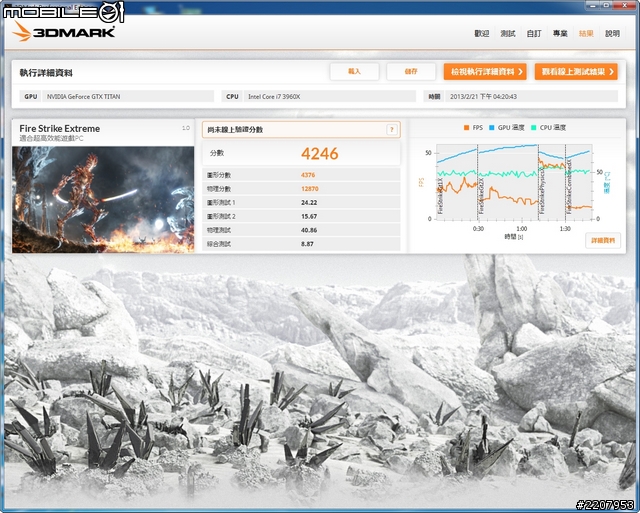Click the FireStrikePhysicsX marker in the graph
This screenshot has width=640, height=513.
pyautogui.click(x=542, y=191)
